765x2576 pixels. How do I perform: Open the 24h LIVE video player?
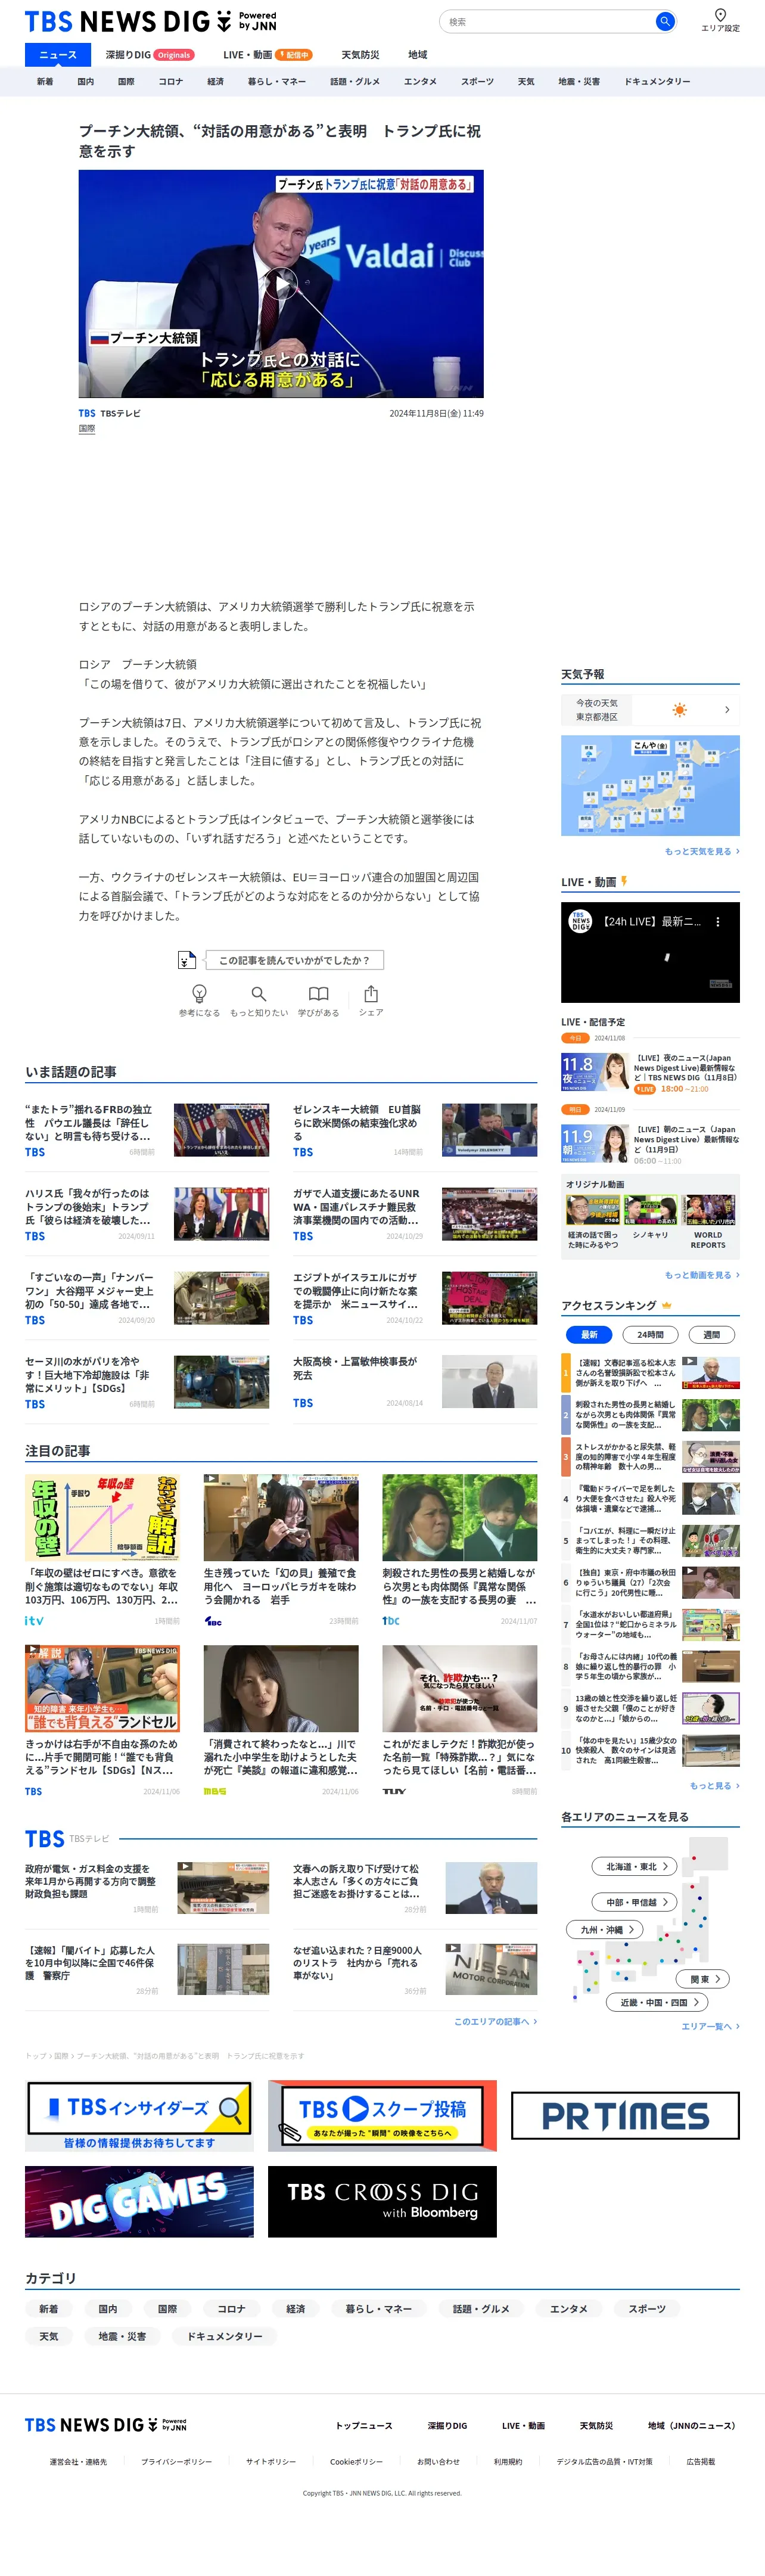coord(650,952)
